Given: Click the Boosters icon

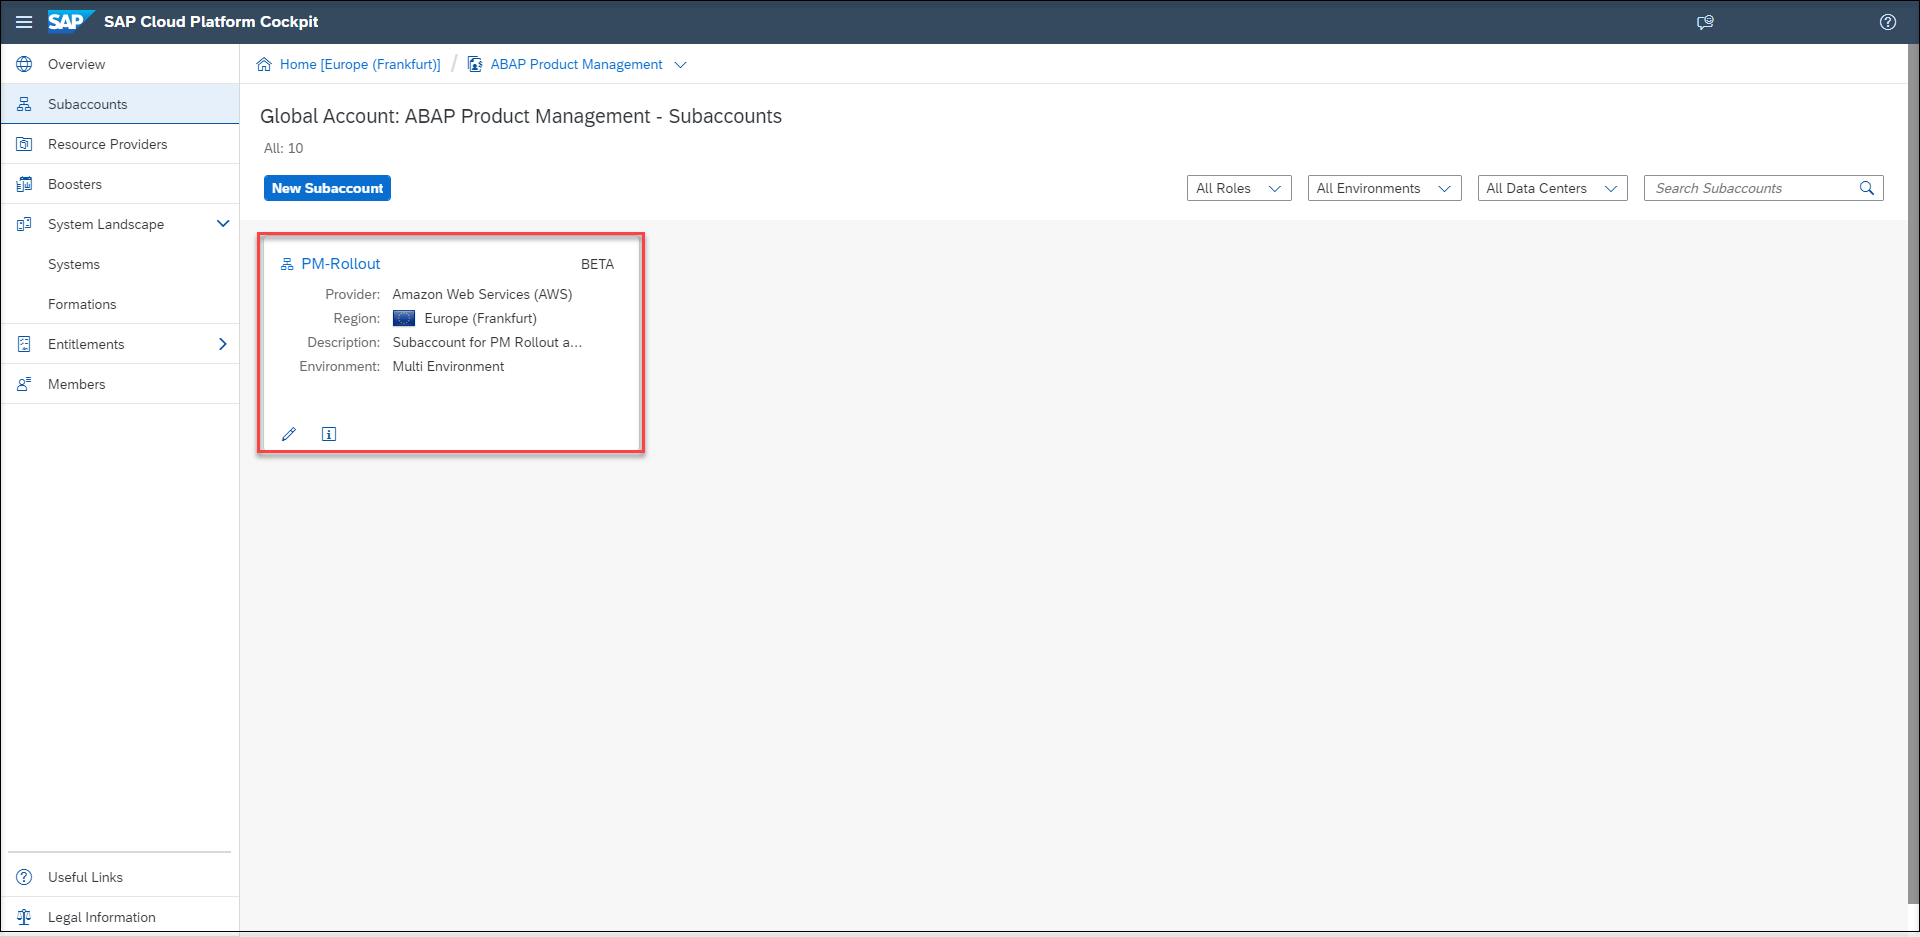Looking at the screenshot, I should click(x=24, y=184).
